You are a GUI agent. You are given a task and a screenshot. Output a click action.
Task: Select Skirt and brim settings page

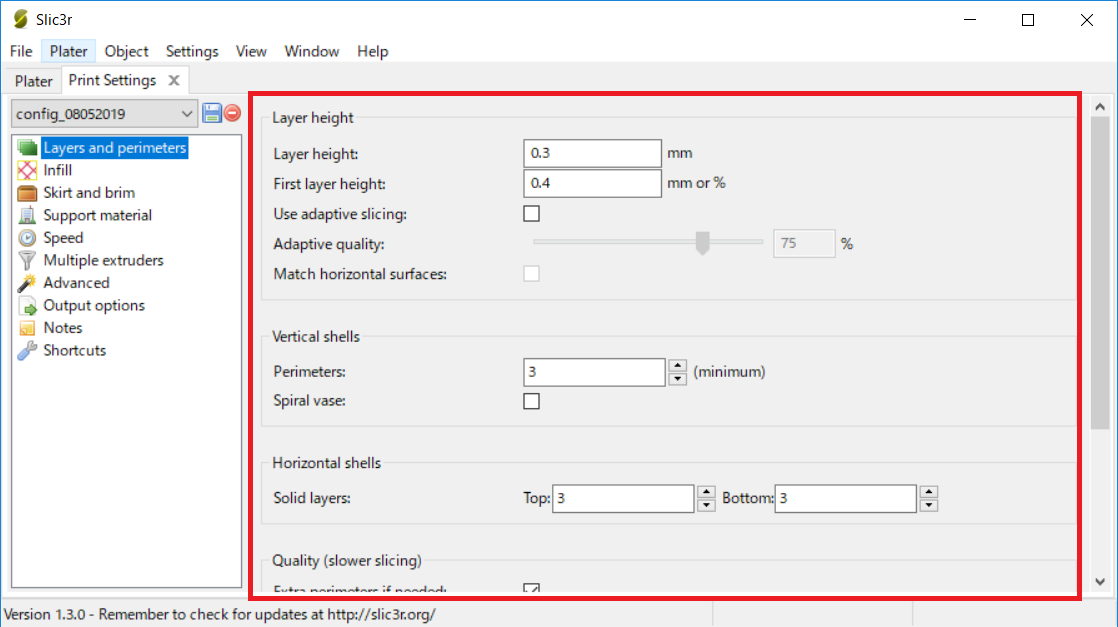pos(88,193)
